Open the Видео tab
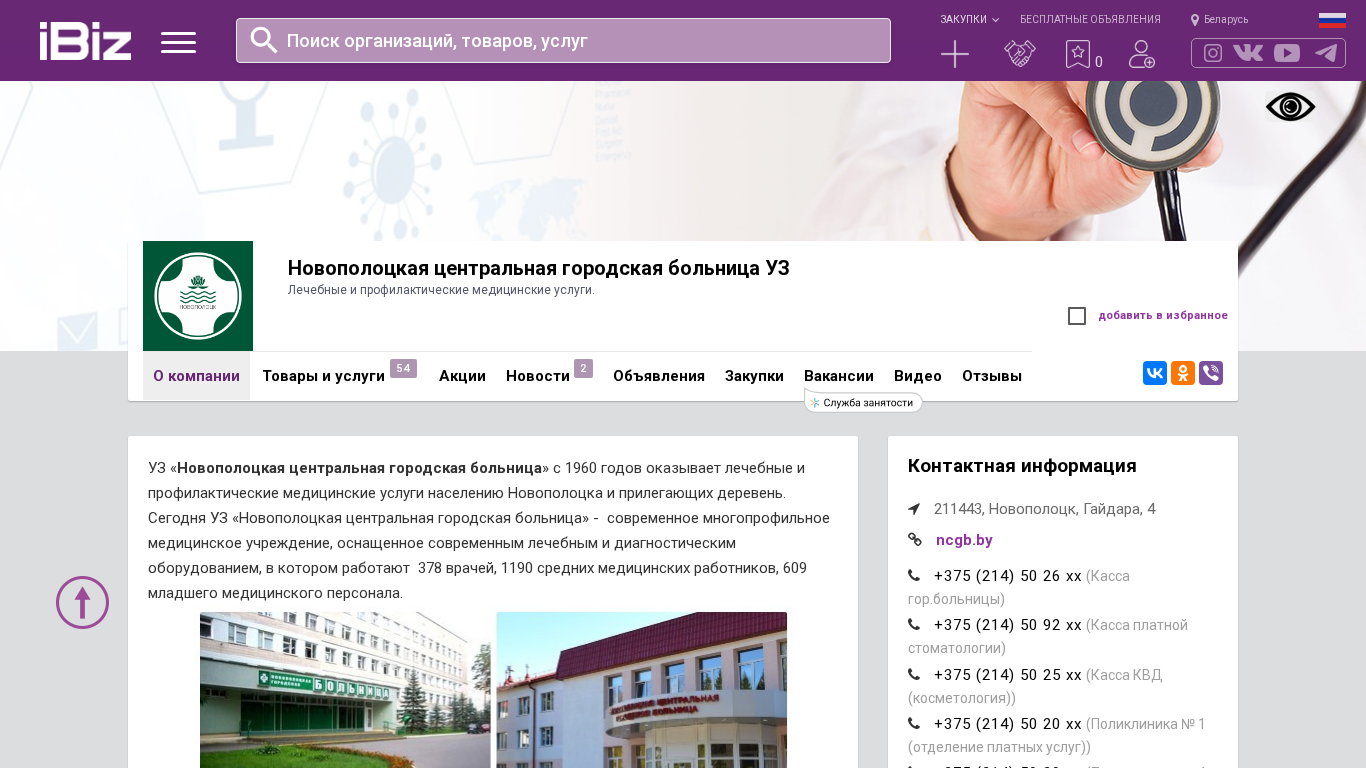The width and height of the screenshot is (1366, 768). [918, 376]
